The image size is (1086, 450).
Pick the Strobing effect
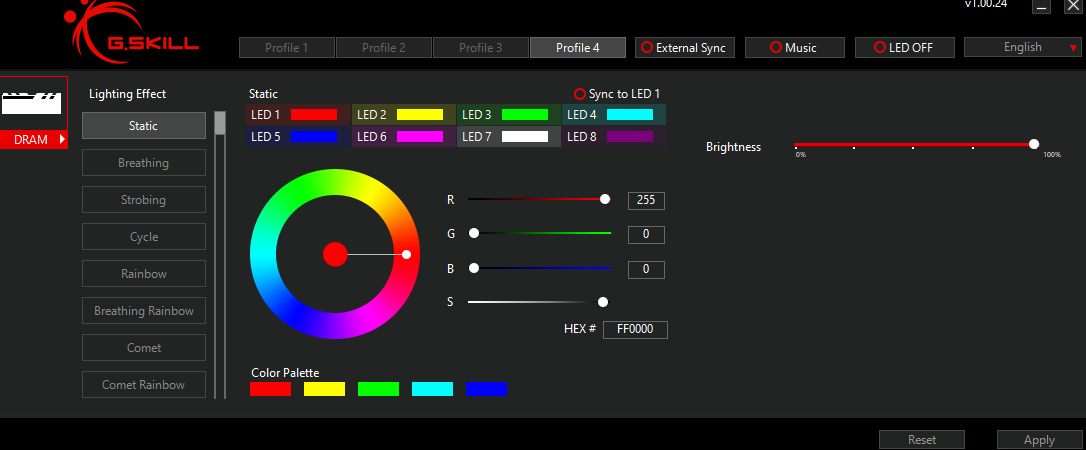[x=143, y=199]
